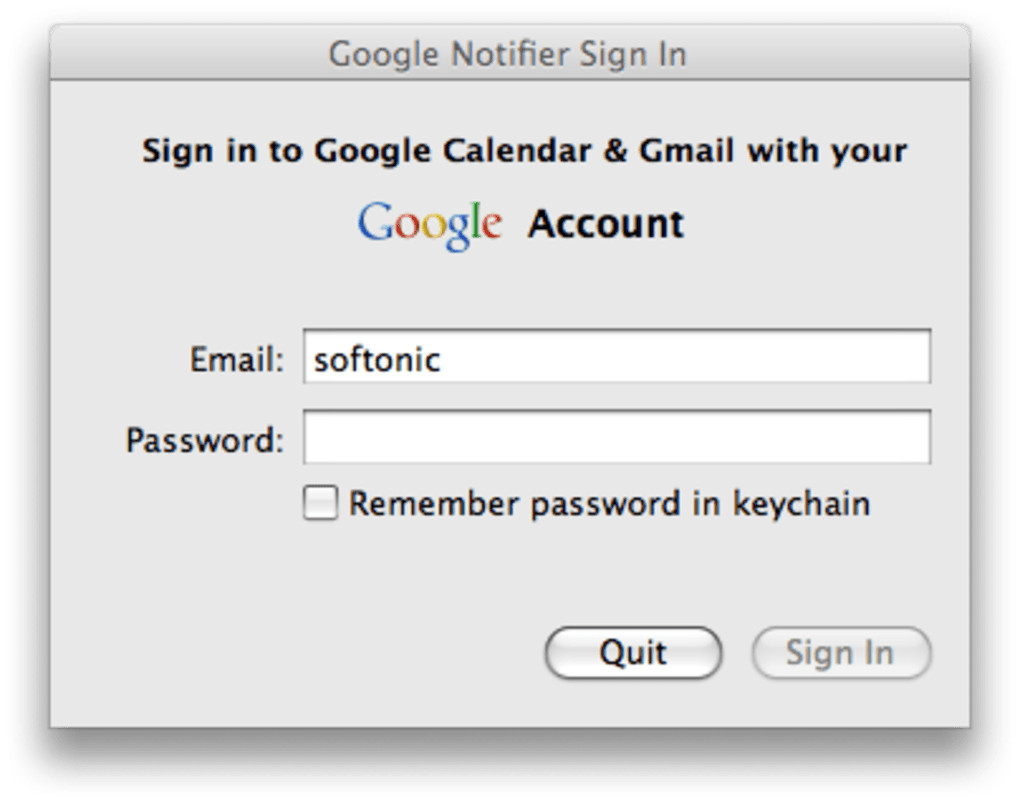Click the "Password:" field label
This screenshot has height=803, width=1020.
pyautogui.click(x=204, y=440)
